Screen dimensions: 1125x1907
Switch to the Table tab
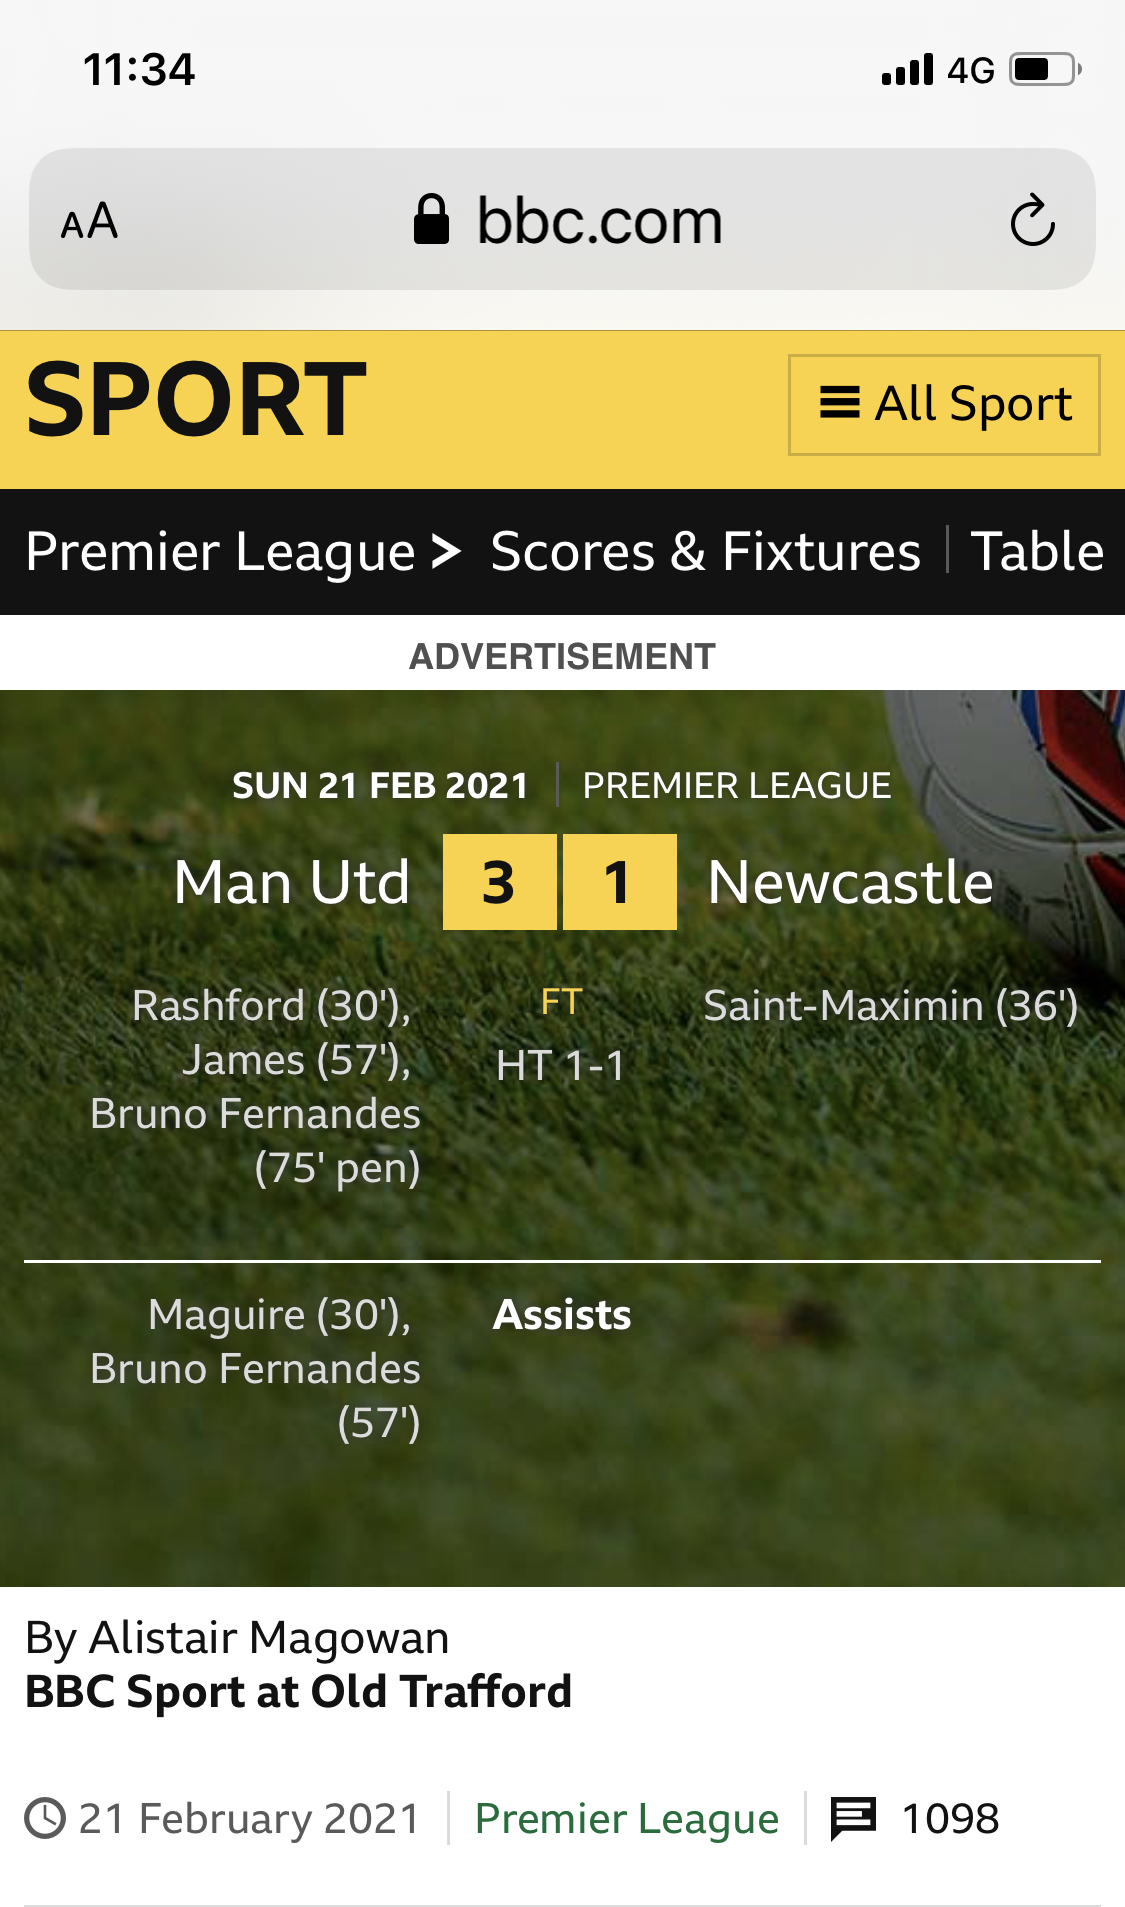[1037, 551]
